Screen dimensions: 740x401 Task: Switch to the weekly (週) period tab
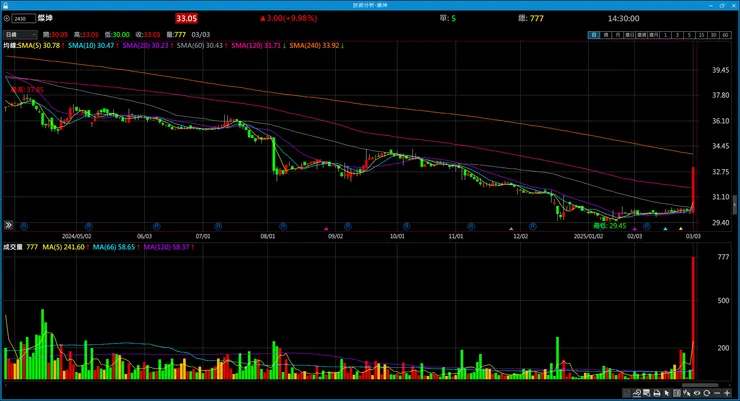(605, 35)
